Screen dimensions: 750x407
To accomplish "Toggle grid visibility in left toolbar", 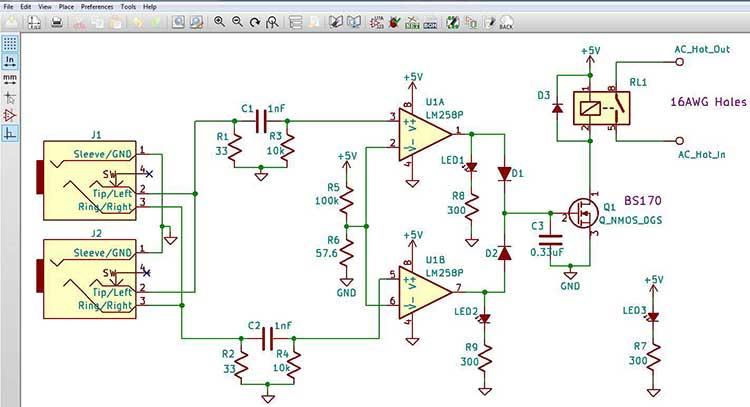I will (10, 43).
